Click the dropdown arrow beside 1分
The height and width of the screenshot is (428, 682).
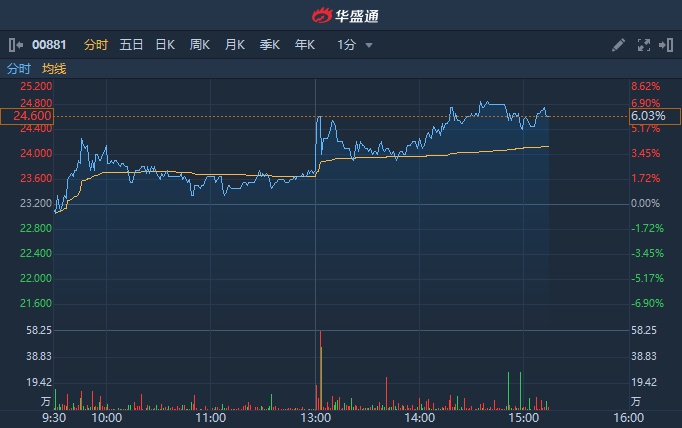coord(369,46)
